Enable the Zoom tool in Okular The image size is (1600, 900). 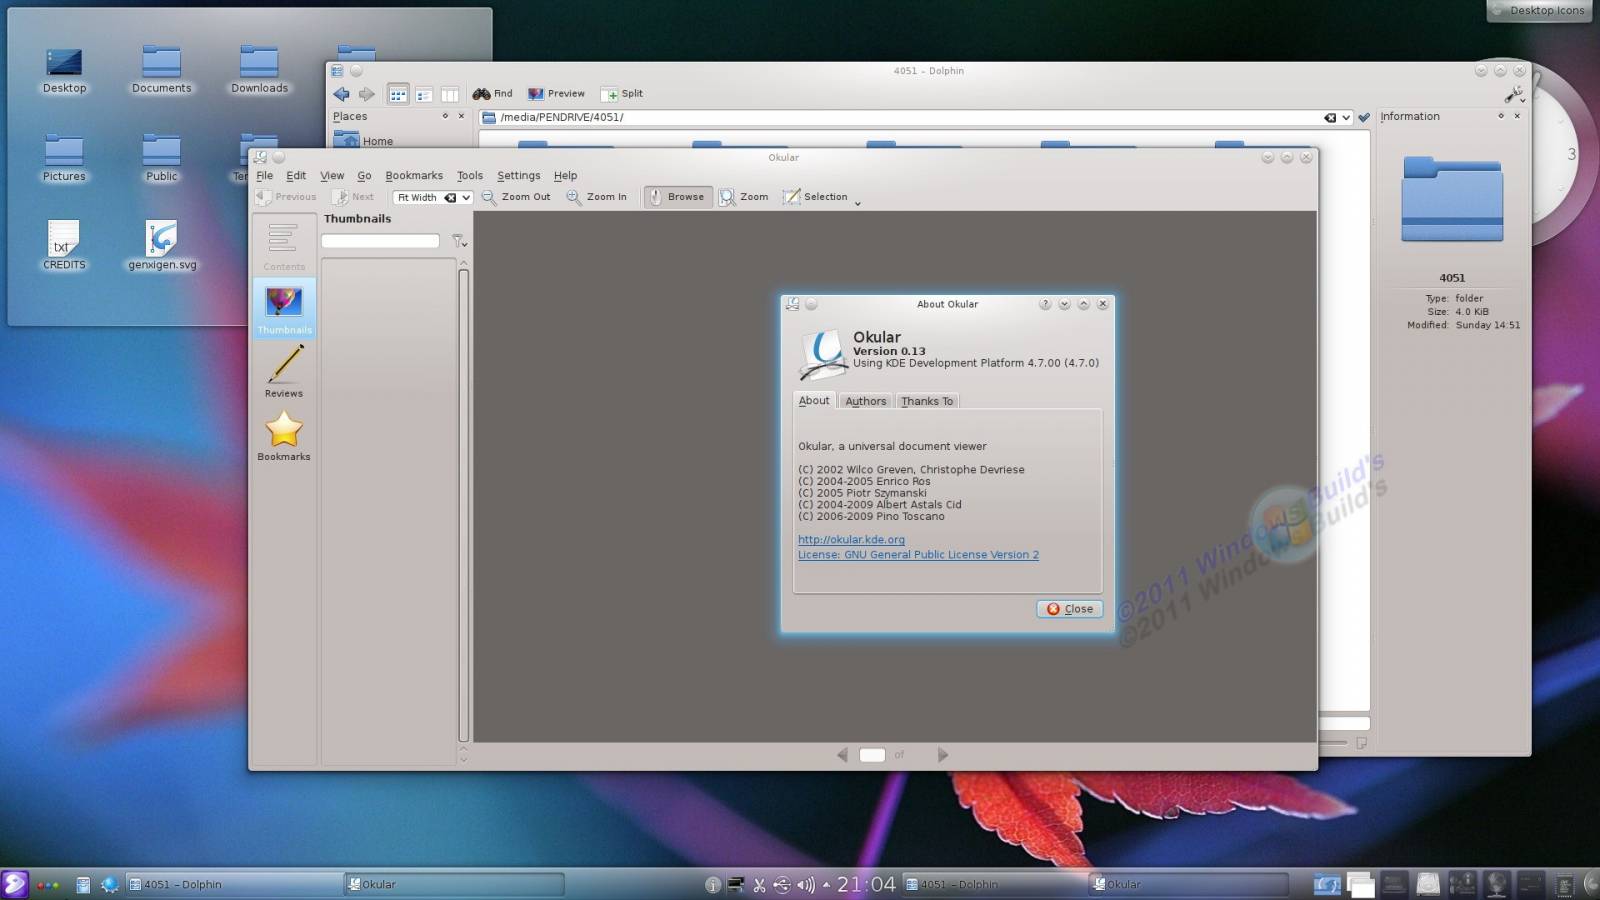pyautogui.click(x=744, y=197)
